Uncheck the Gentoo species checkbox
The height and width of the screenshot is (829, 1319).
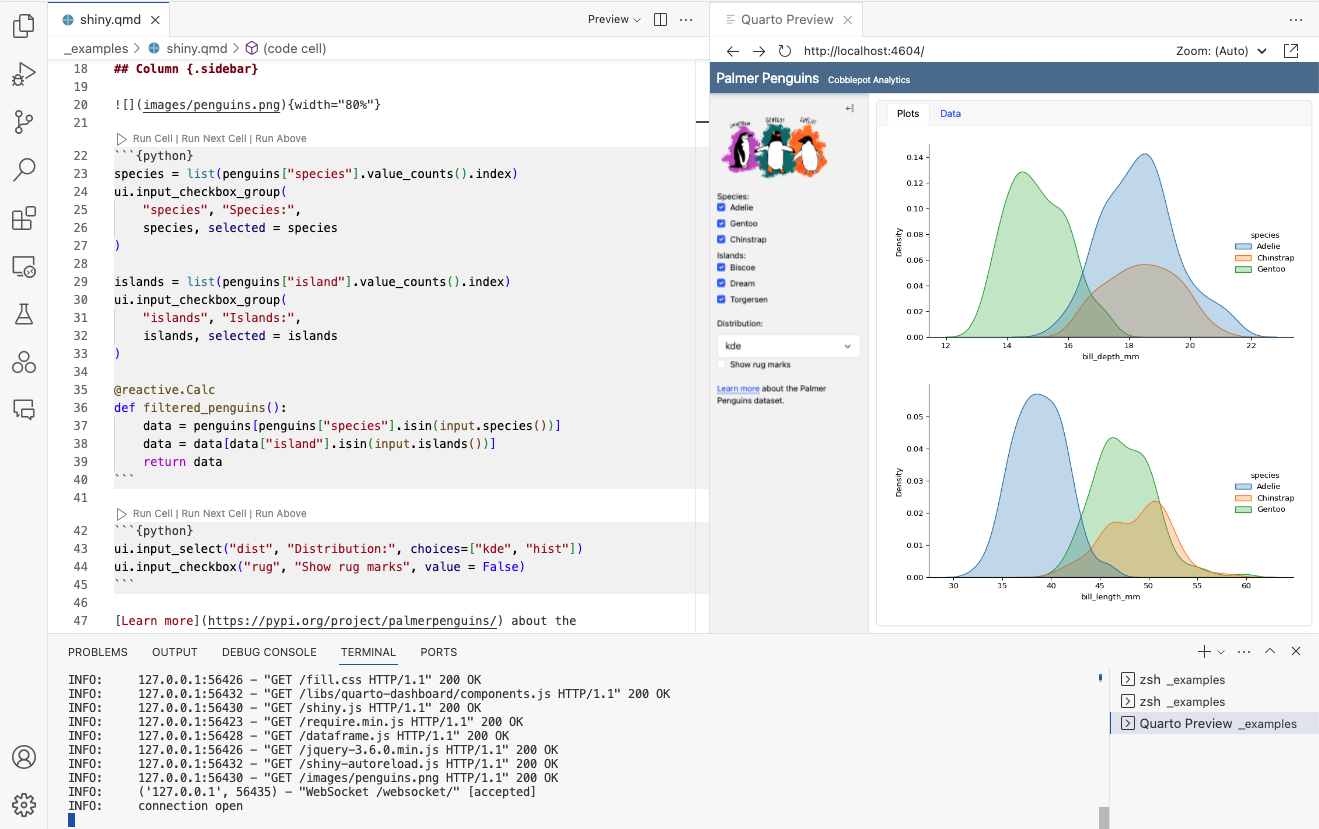point(721,223)
